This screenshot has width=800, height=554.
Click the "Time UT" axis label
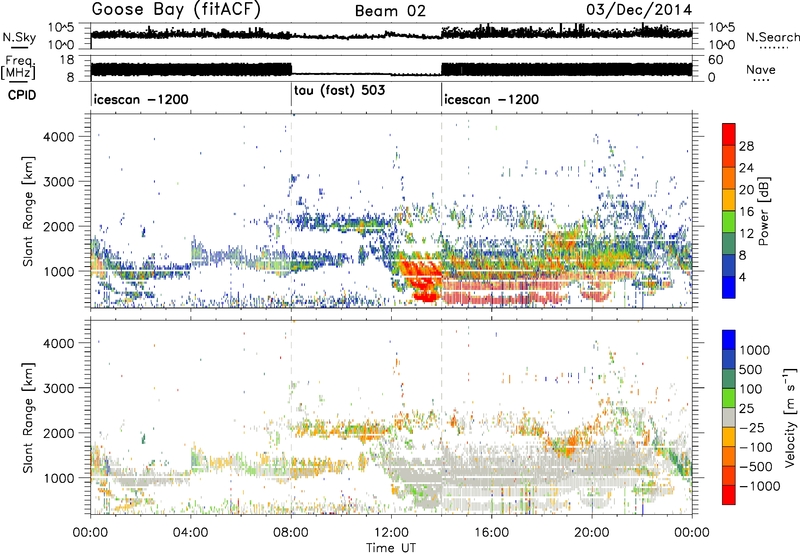(x=391, y=548)
